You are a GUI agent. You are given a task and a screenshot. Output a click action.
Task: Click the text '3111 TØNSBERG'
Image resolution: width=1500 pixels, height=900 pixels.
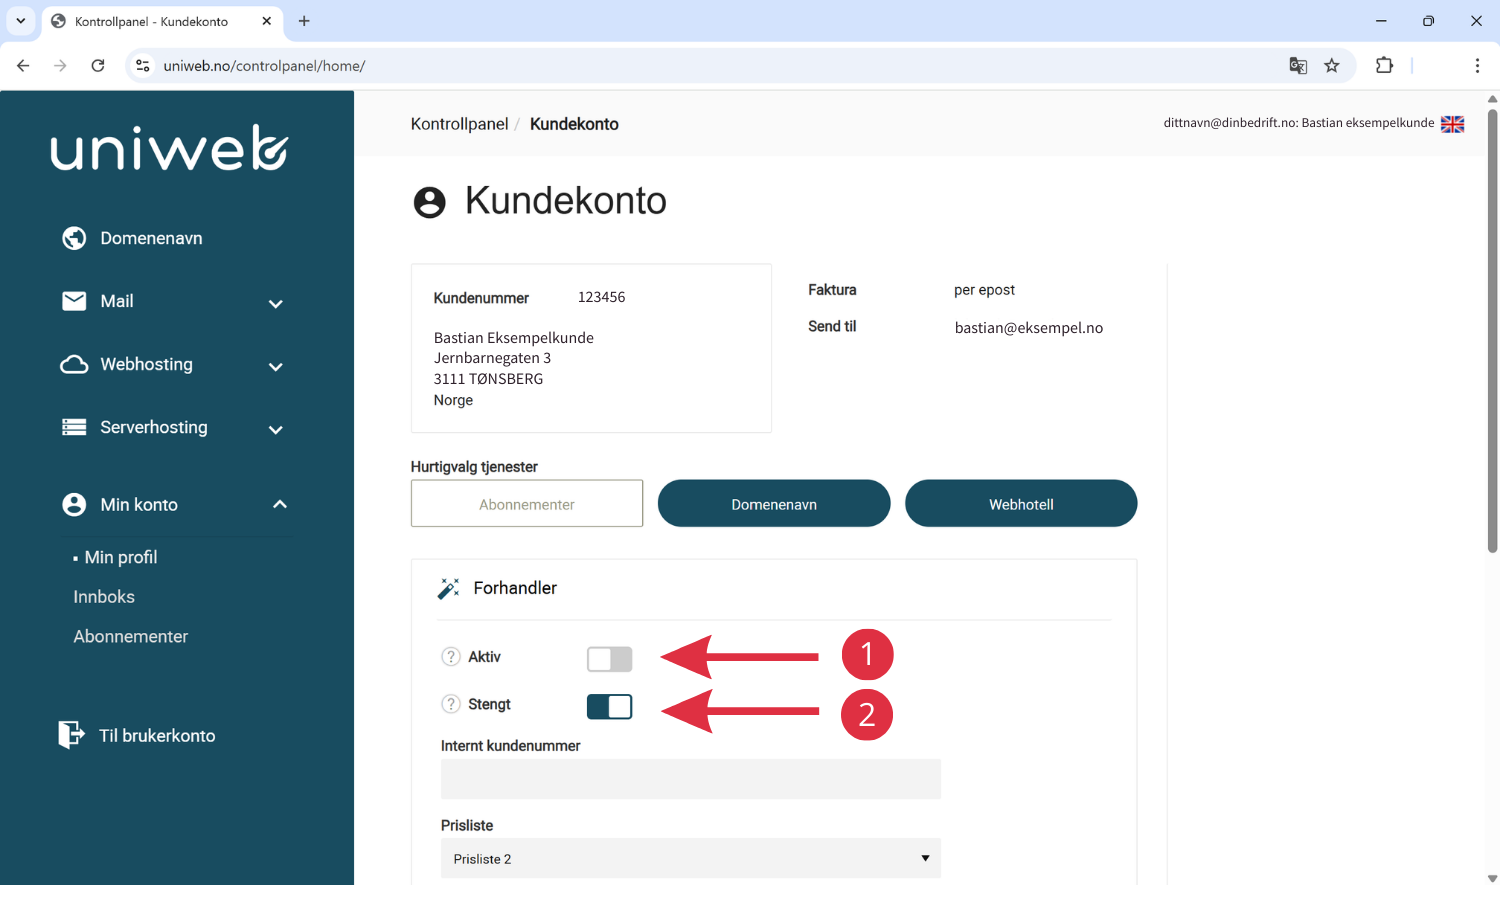pyautogui.click(x=488, y=379)
